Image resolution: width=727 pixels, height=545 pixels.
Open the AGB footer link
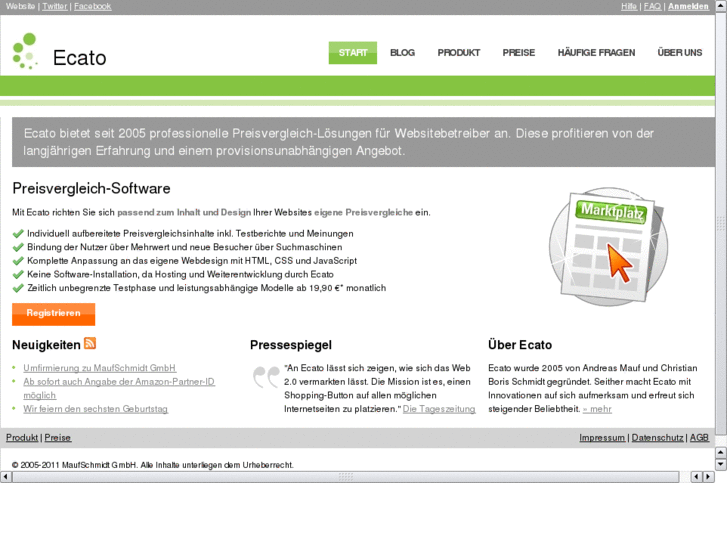tap(699, 437)
